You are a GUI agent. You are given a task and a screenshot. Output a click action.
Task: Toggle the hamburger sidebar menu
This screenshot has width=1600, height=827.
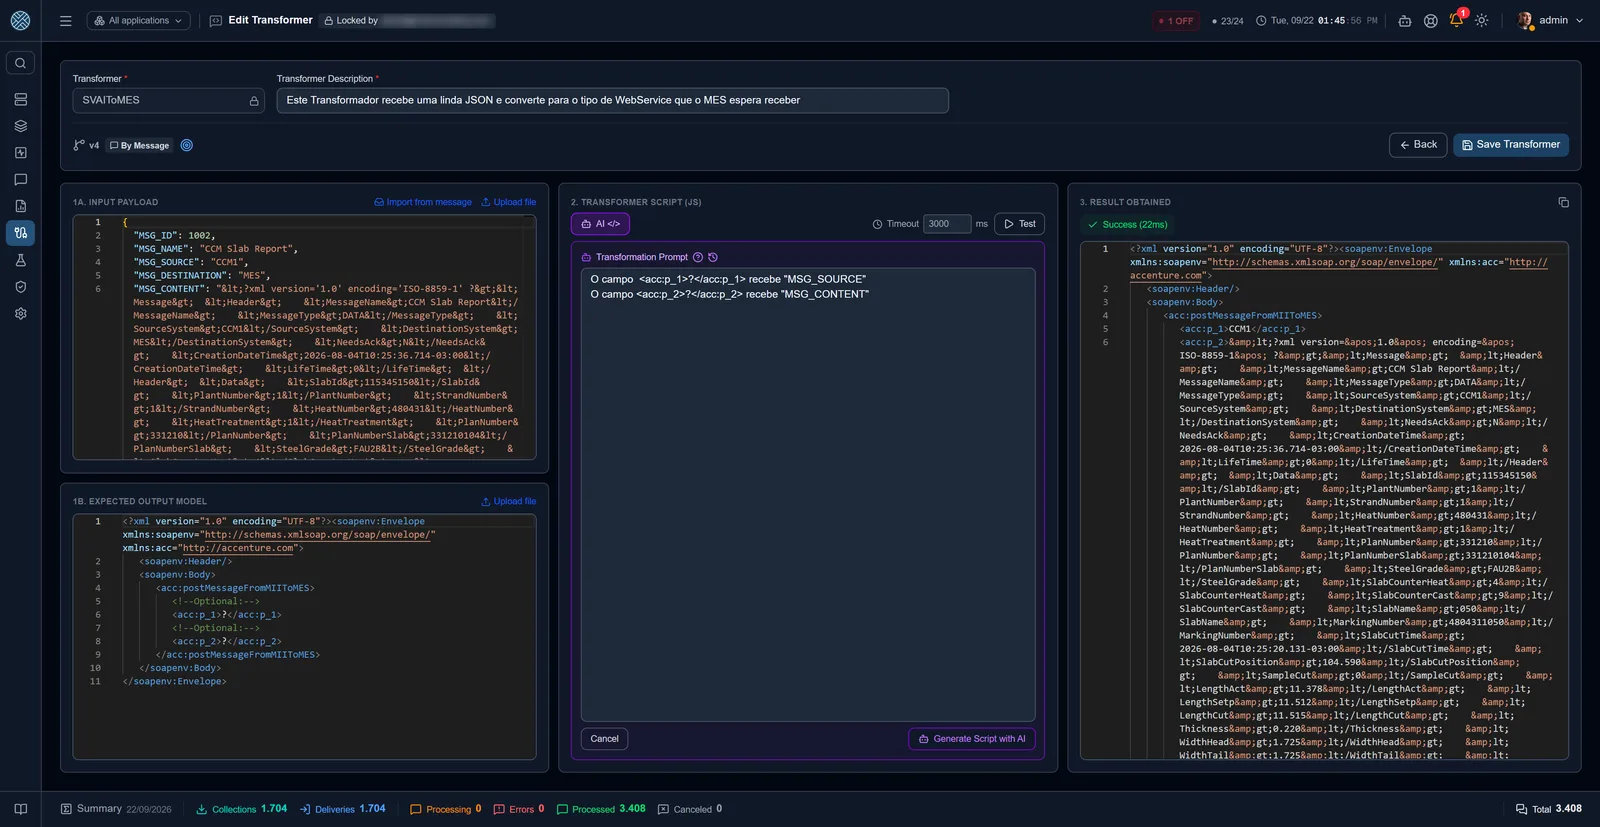pyautogui.click(x=66, y=21)
